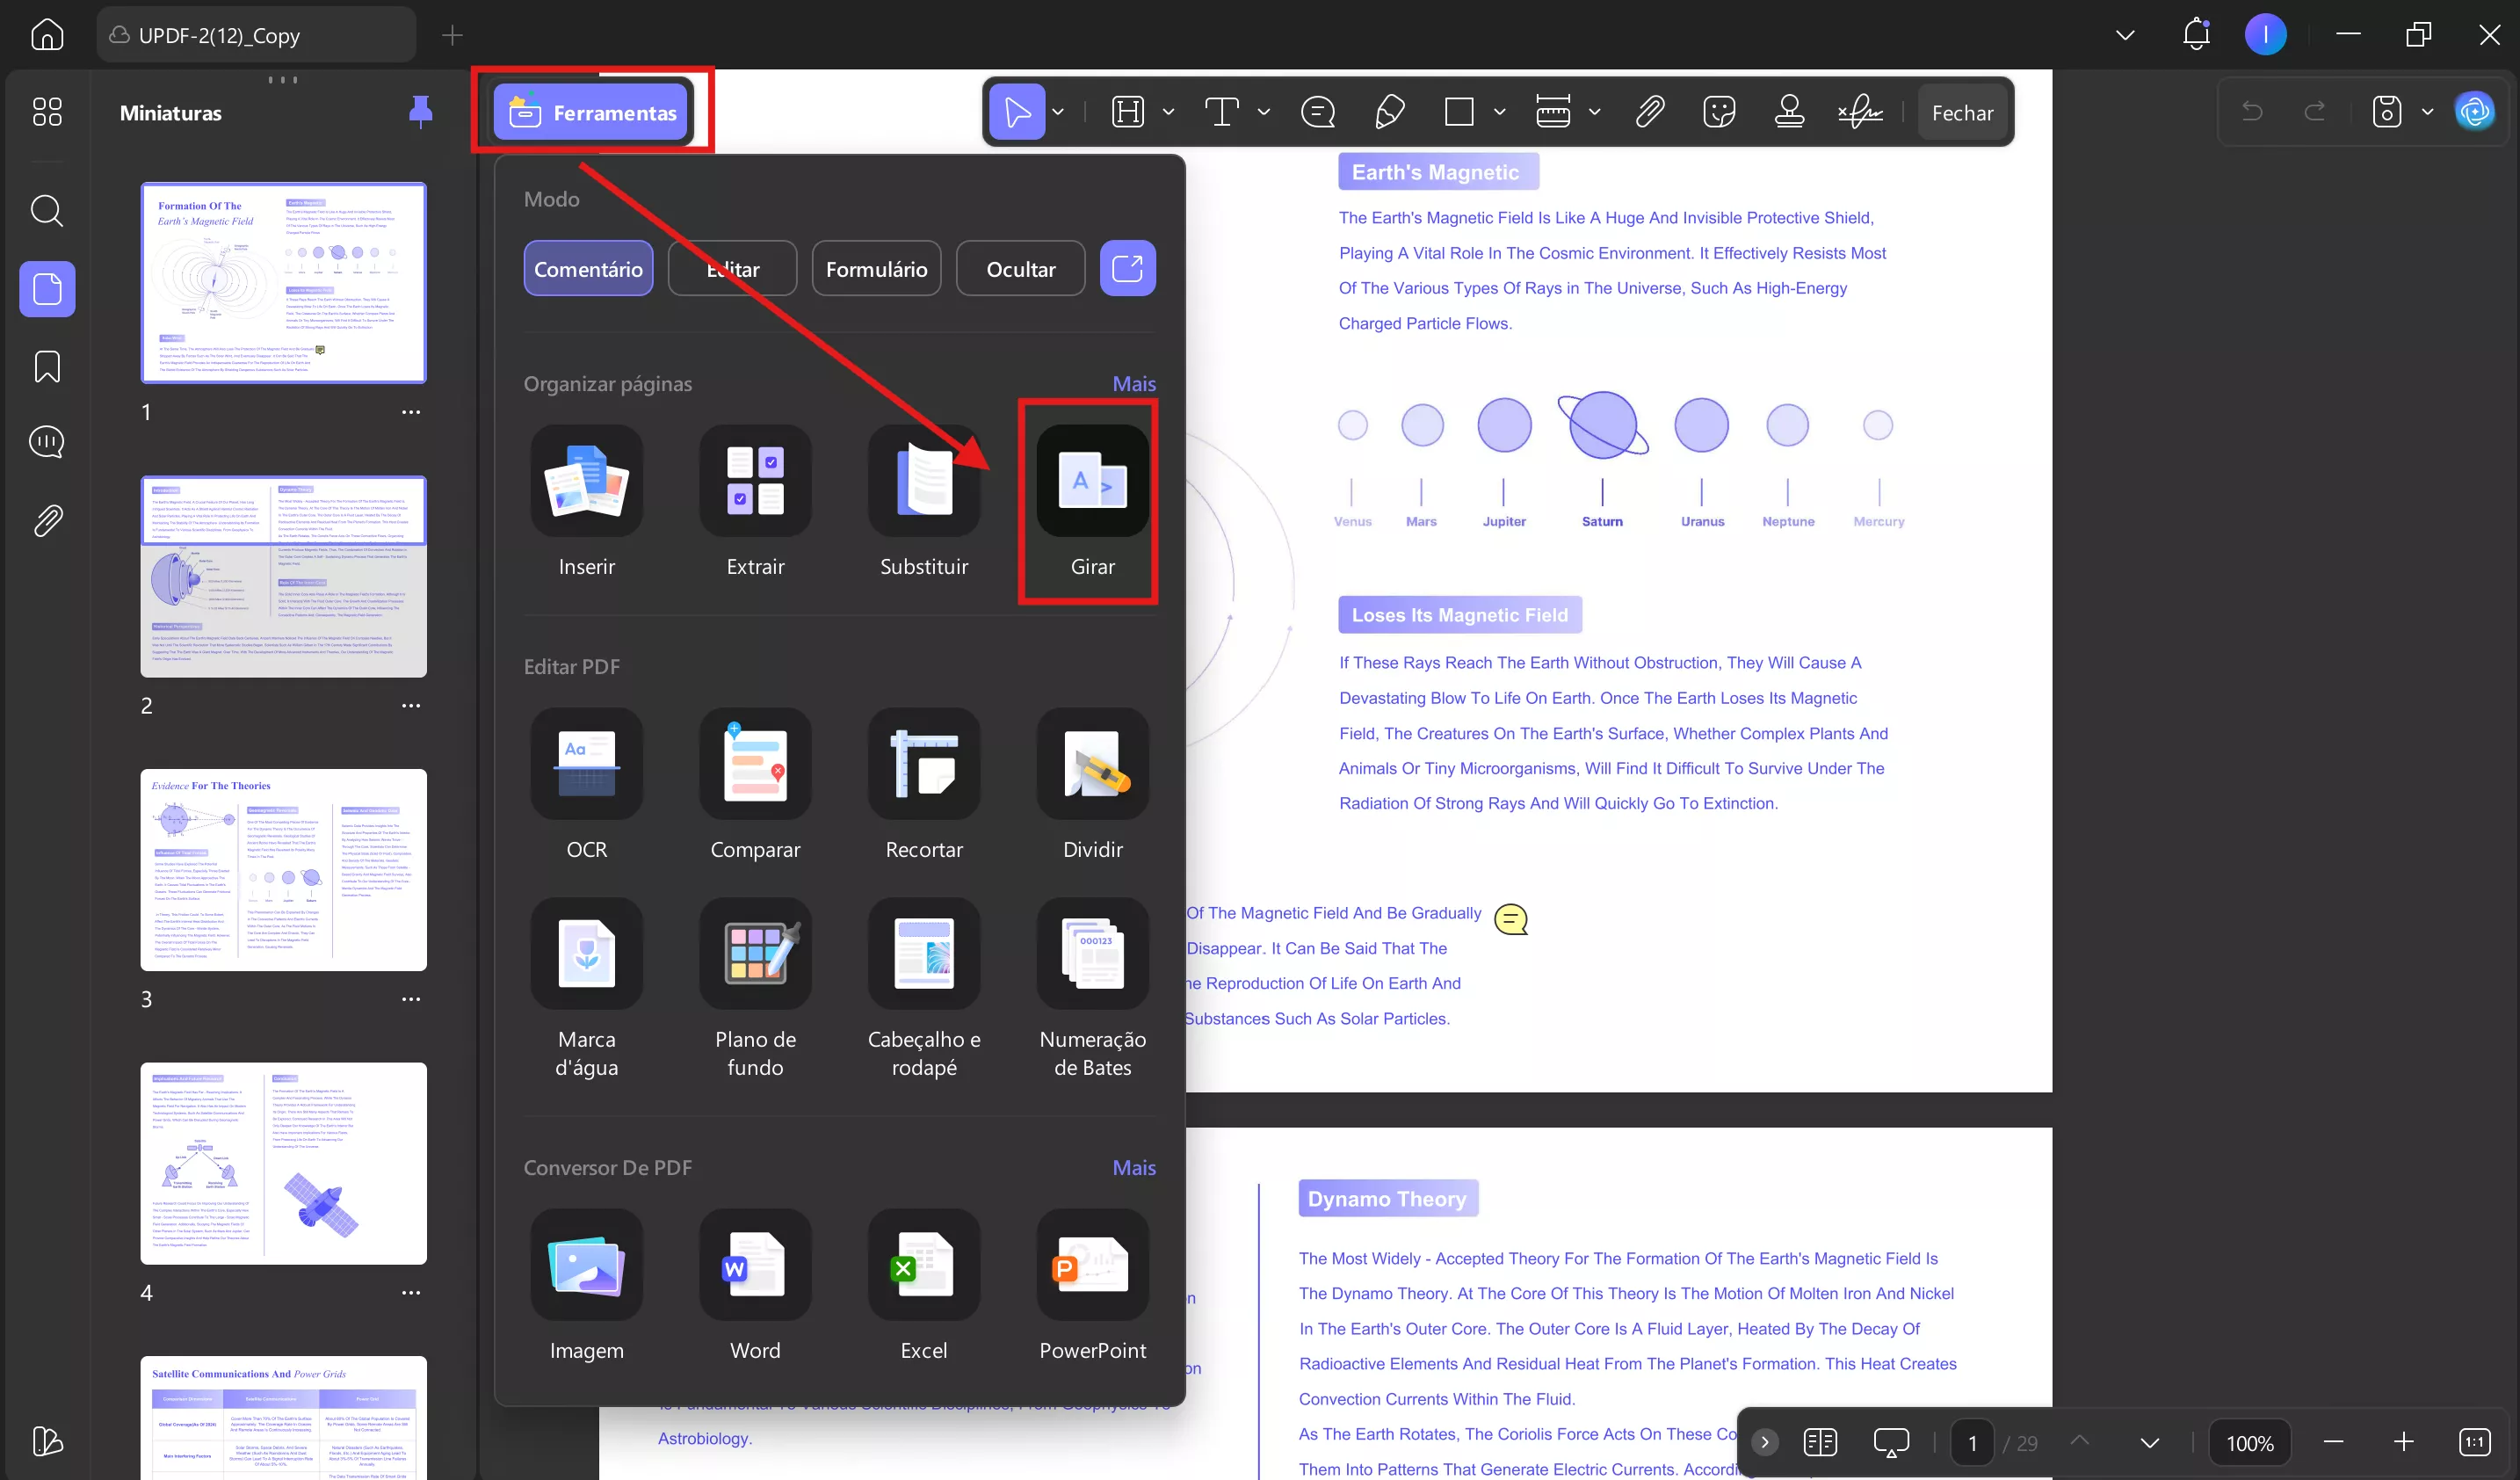This screenshot has height=1480, width=2520.
Task: Click the attachment paperclip in toolbar
Action: [1649, 112]
